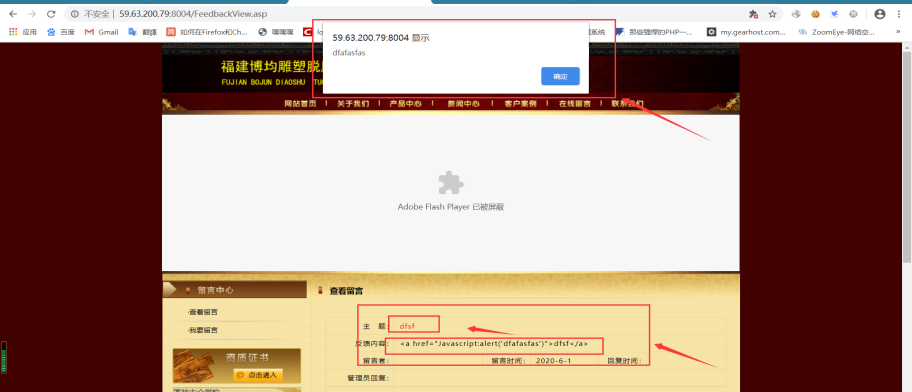912x392 pixels.
Task: Open 在线留言 navigation item
Action: coord(575,104)
